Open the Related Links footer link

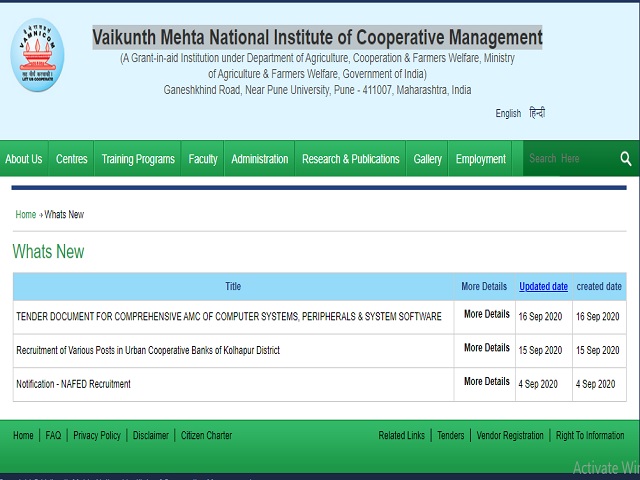[x=402, y=436]
